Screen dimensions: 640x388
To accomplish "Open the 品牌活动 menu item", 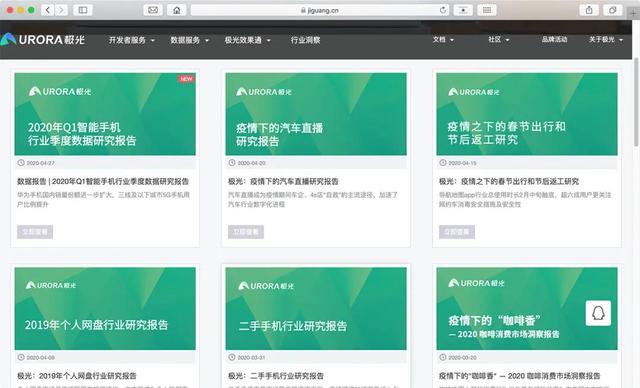I will pyautogui.click(x=554, y=40).
